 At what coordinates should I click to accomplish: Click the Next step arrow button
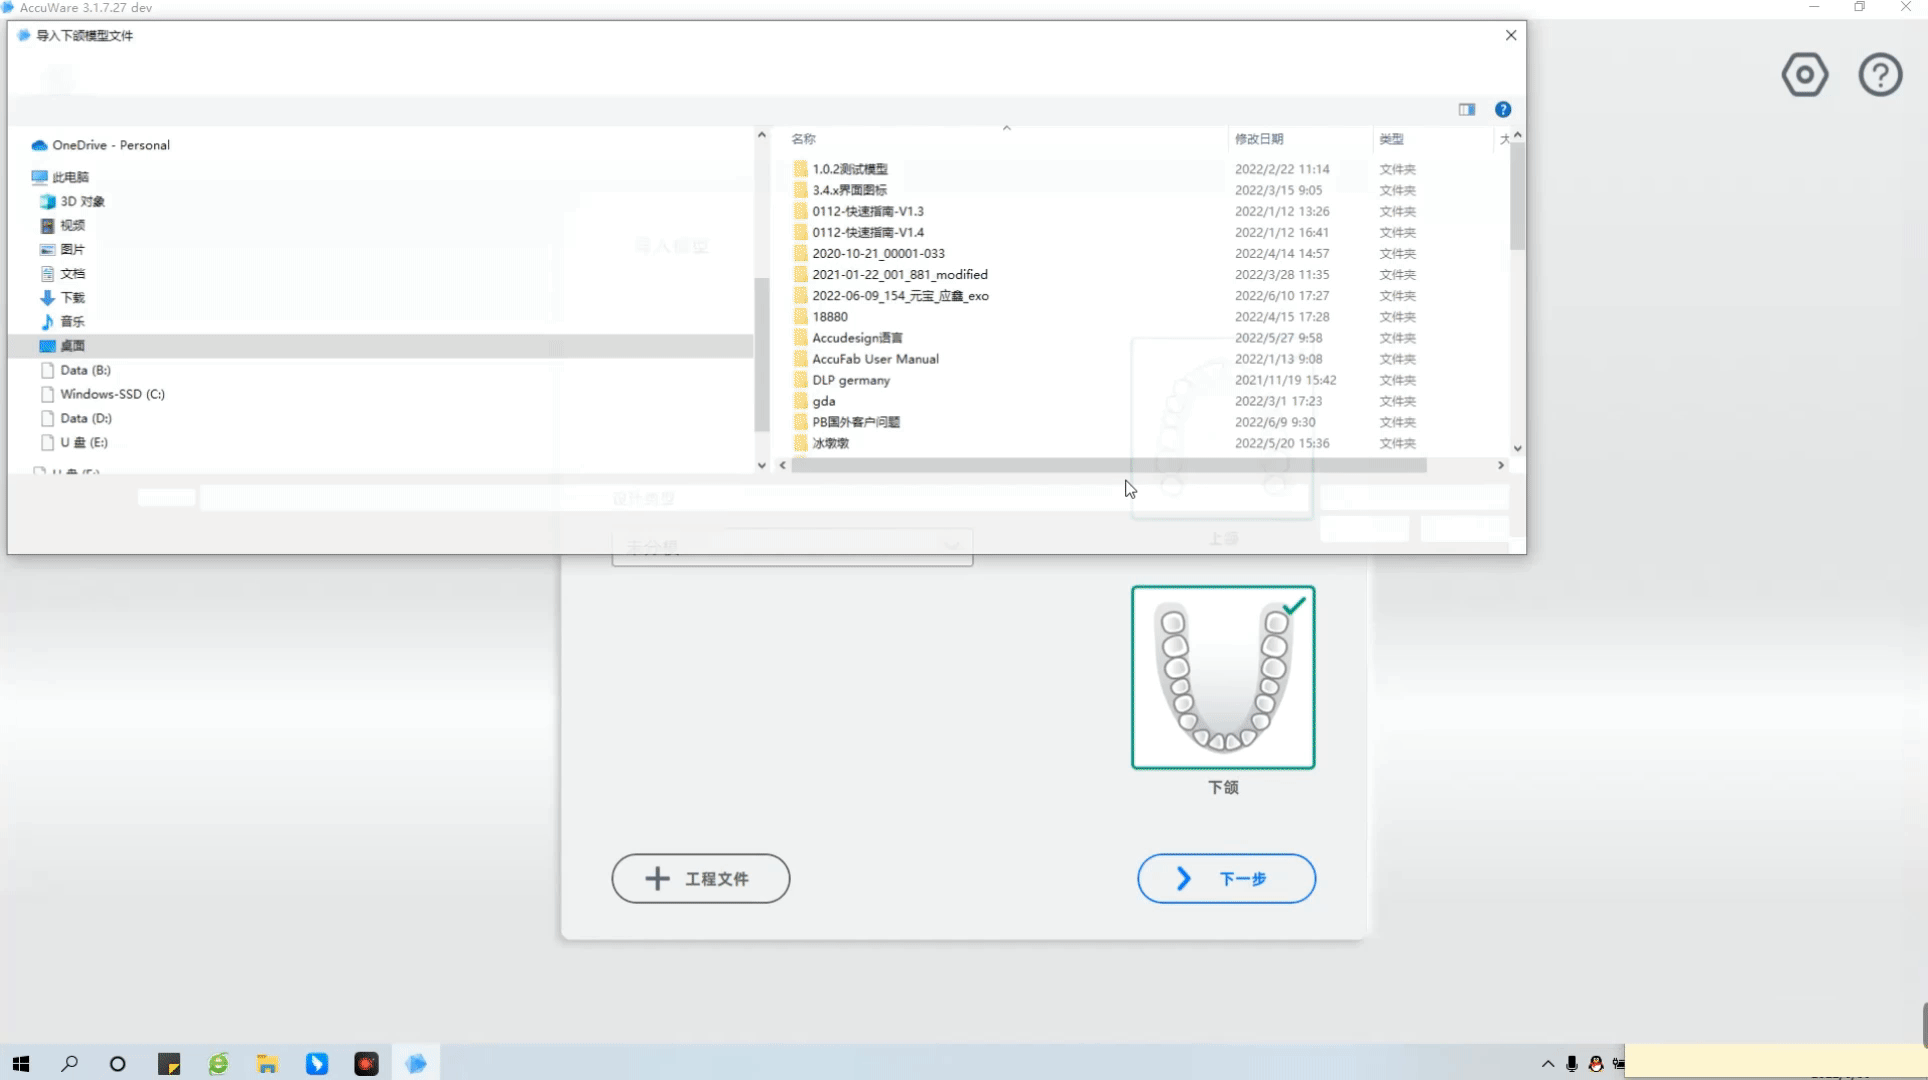point(1226,878)
